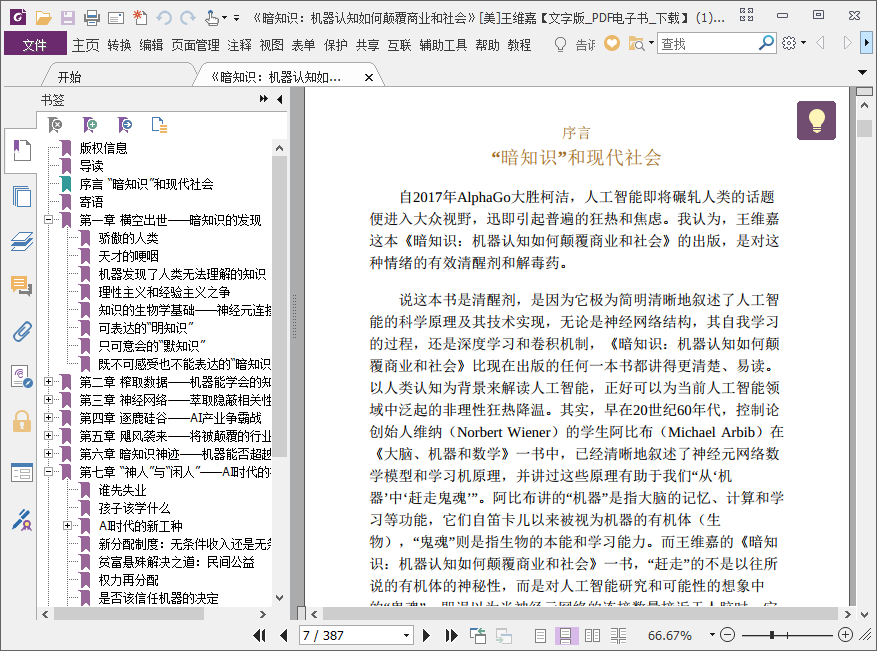This screenshot has height=651, width=877.
Task: Click the orange heart favorites icon
Action: (x=612, y=43)
